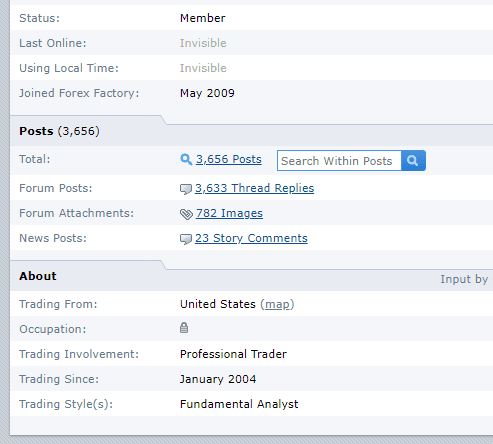Click the 'Occupation:' label
This screenshot has width=493, height=444.
53,329
